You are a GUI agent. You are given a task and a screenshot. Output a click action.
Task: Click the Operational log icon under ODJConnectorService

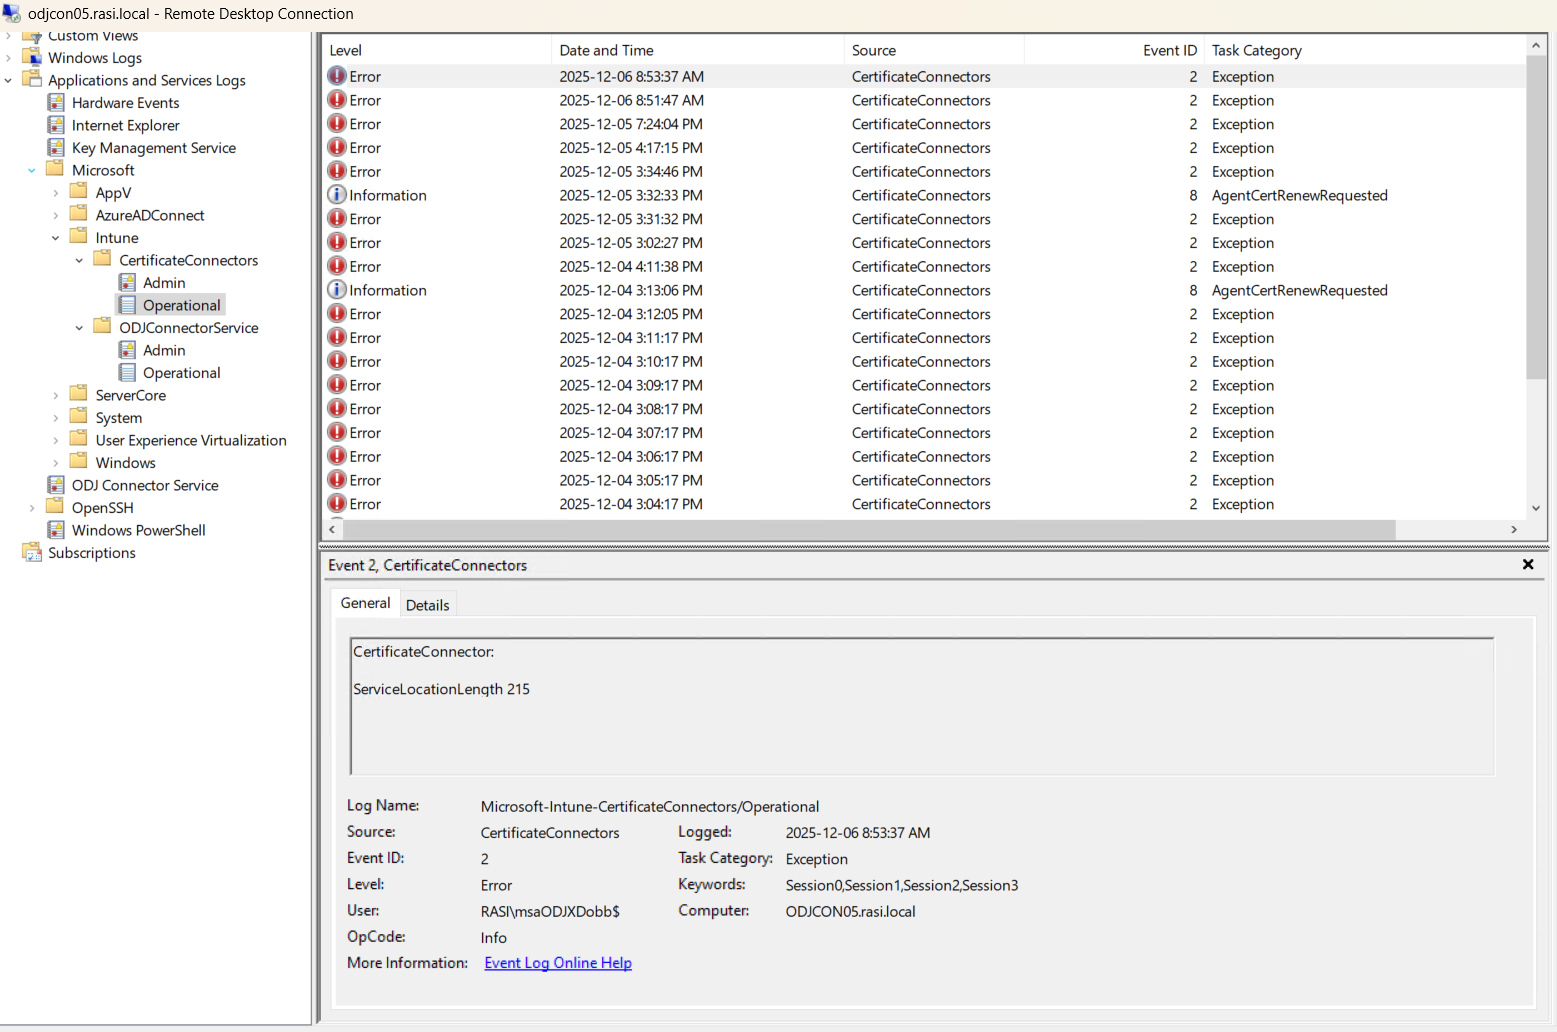click(127, 372)
